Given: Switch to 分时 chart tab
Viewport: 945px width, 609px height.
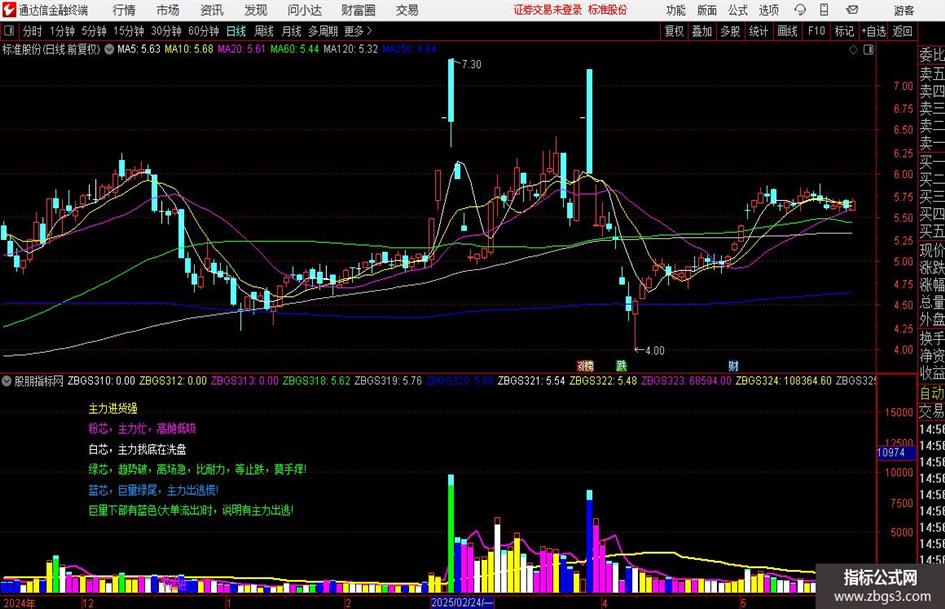Looking at the screenshot, I should click(32, 31).
